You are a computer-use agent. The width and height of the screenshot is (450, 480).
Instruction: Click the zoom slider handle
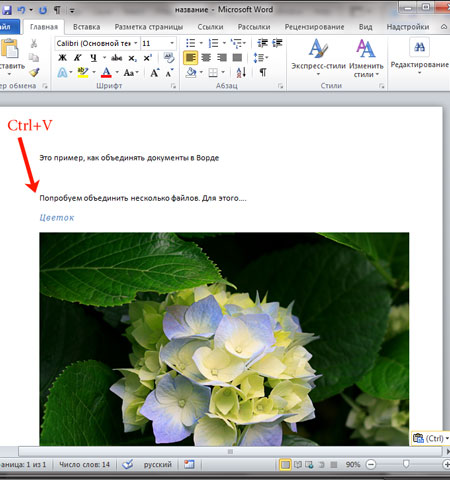[x=406, y=464]
